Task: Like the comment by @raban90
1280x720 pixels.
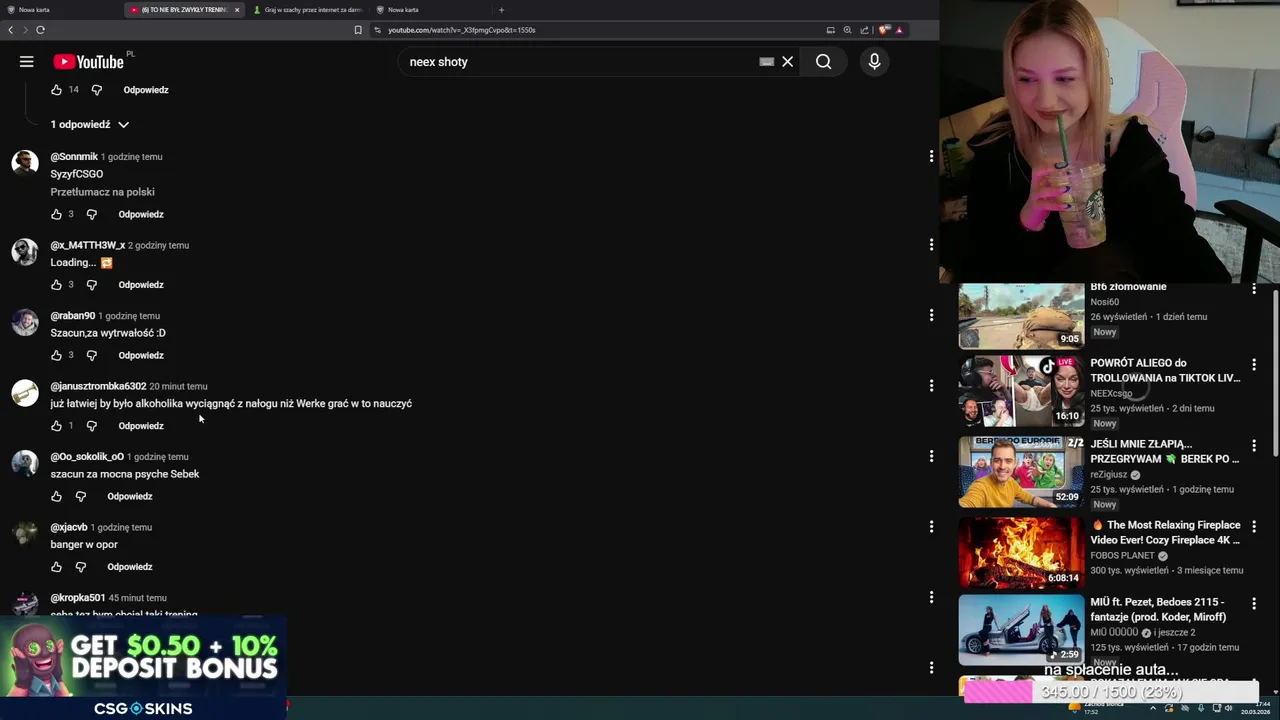Action: (x=56, y=355)
